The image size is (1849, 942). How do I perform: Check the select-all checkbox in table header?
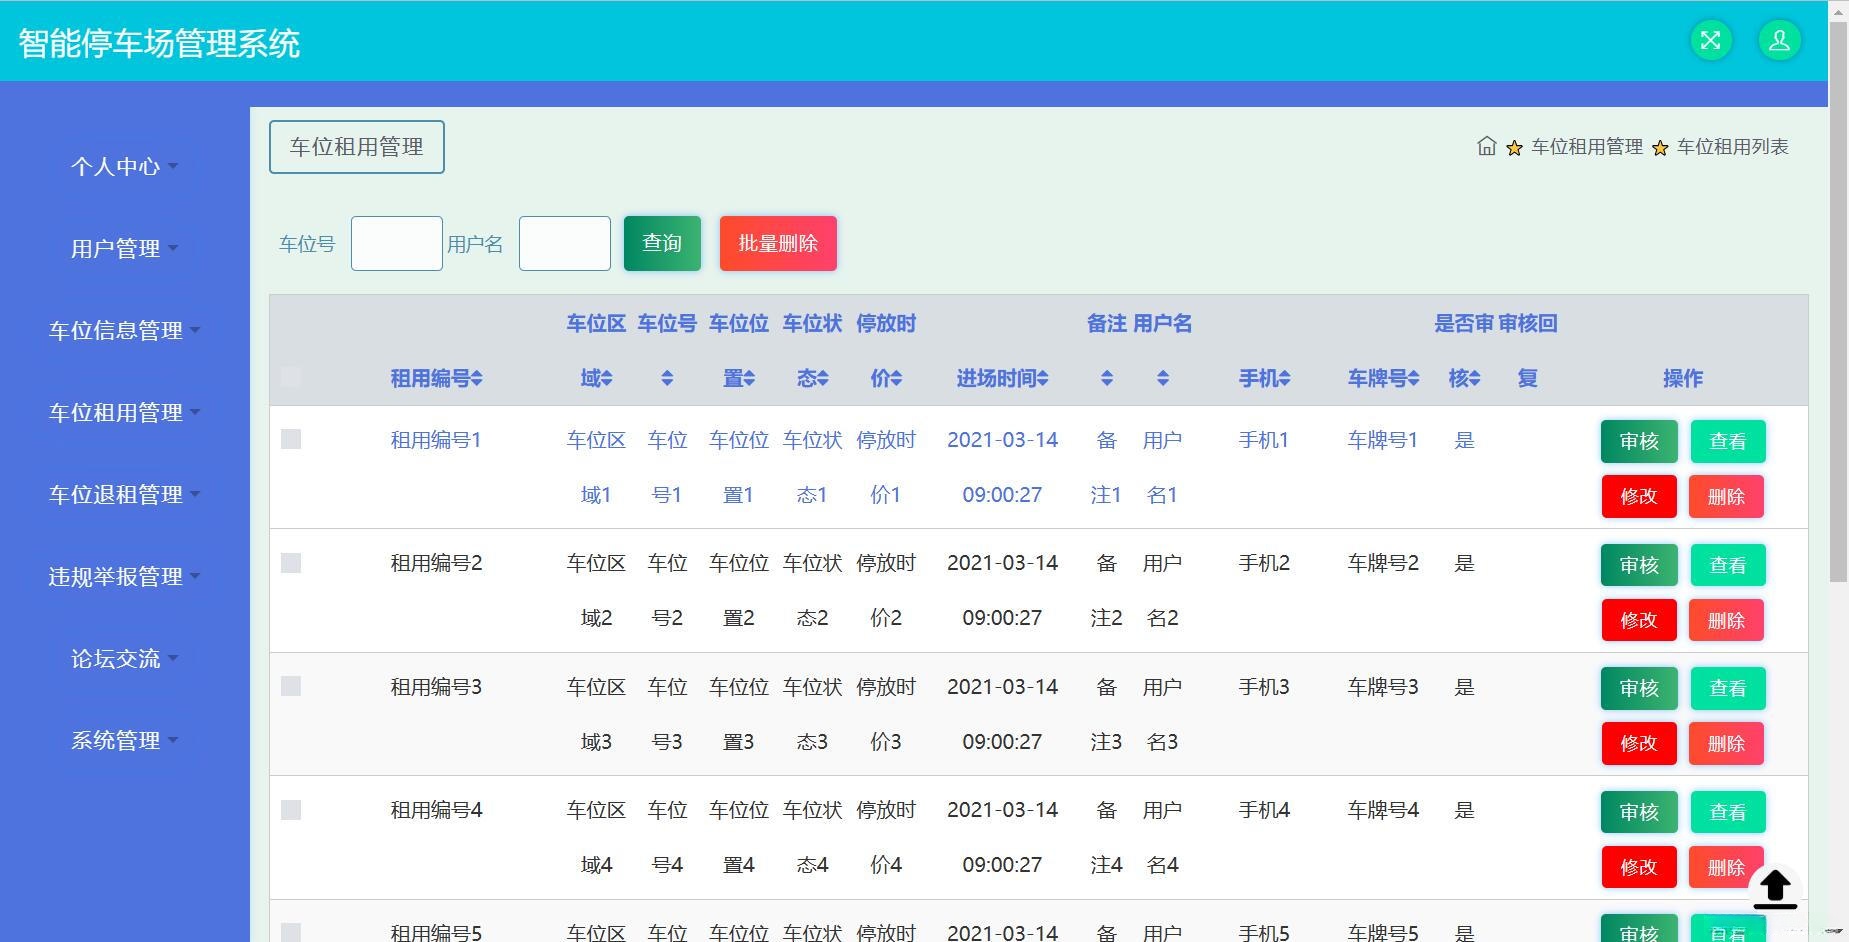[291, 376]
